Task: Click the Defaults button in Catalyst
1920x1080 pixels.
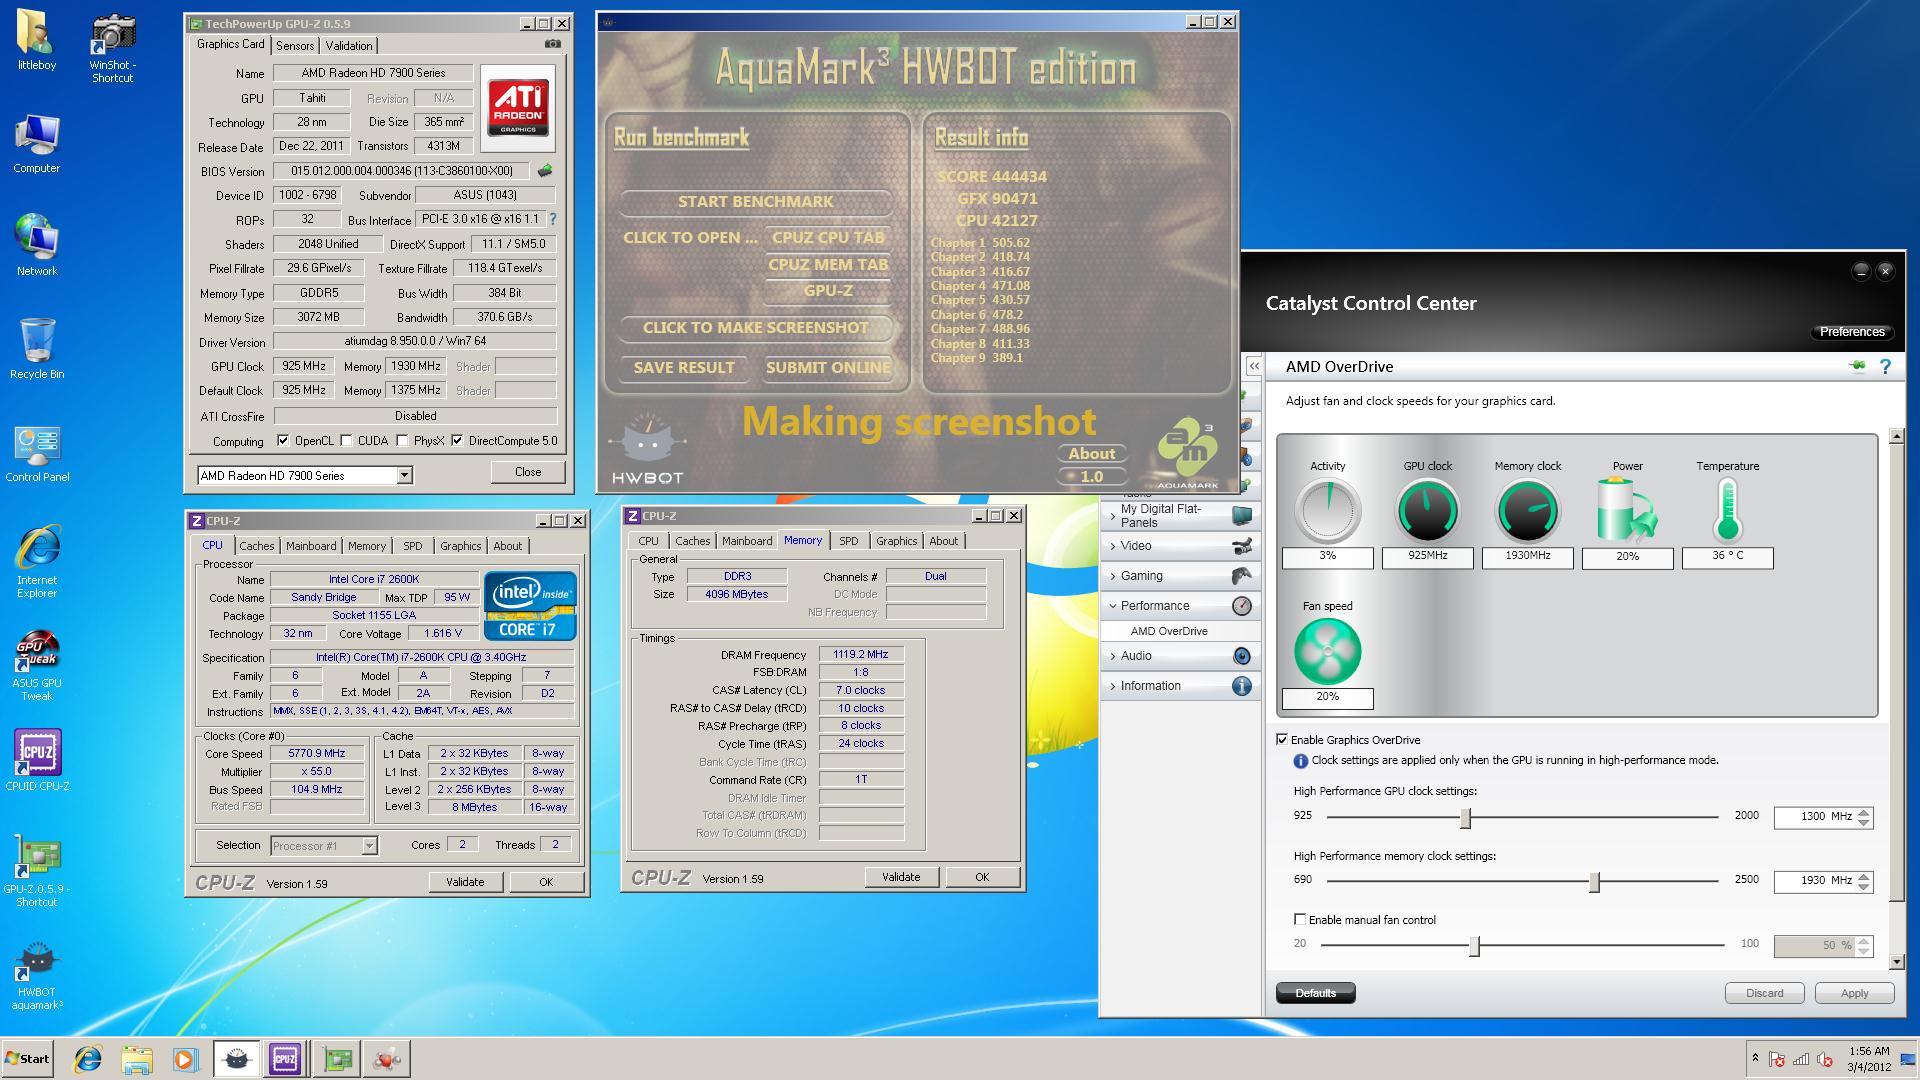Action: pyautogui.click(x=1315, y=993)
